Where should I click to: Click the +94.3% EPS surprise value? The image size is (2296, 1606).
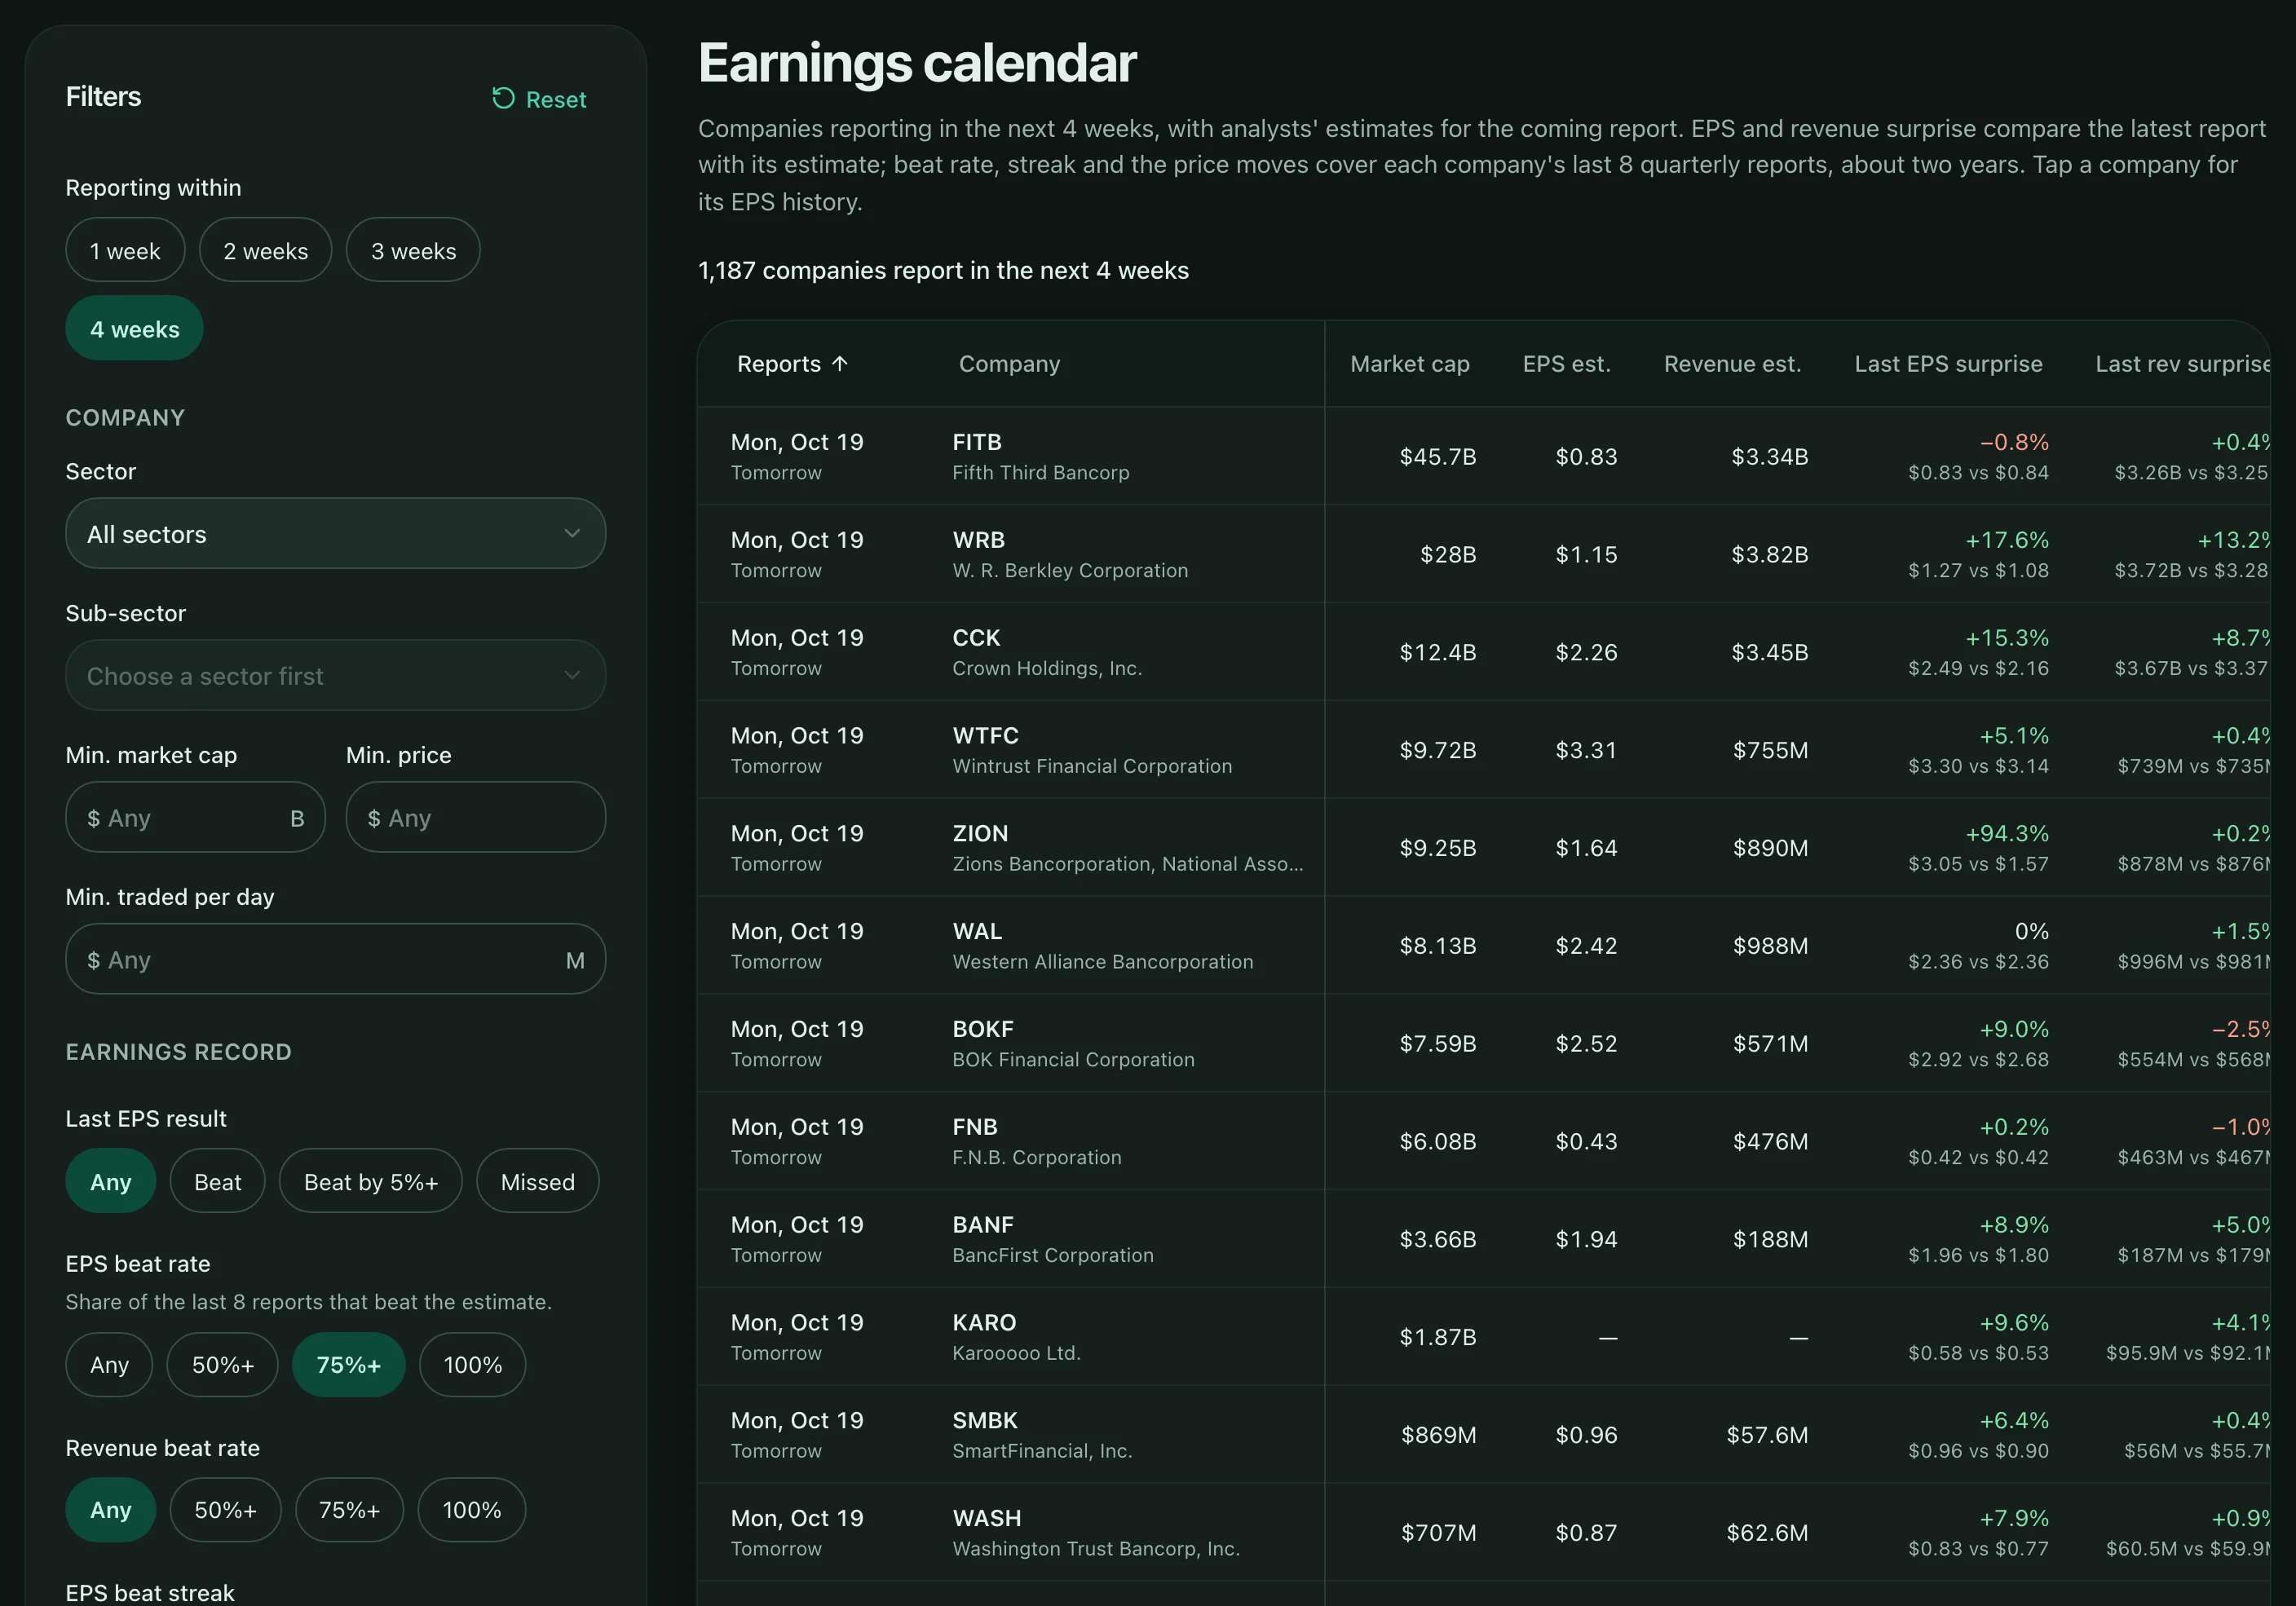2007,833
